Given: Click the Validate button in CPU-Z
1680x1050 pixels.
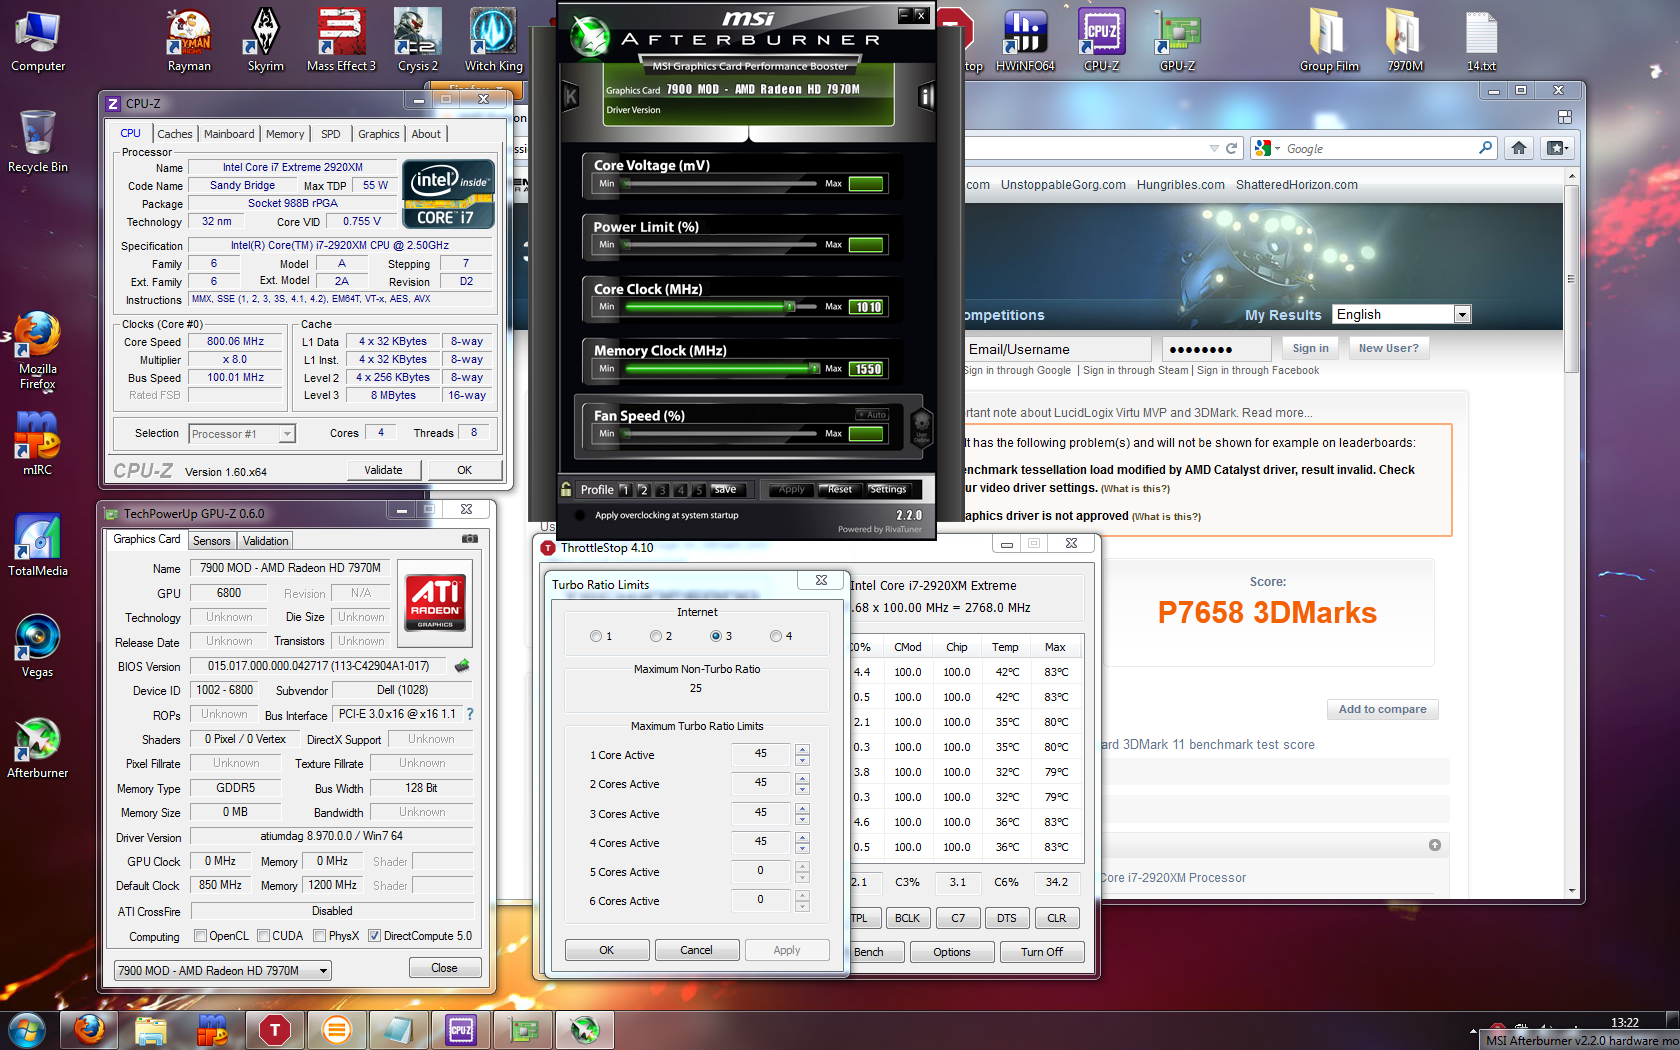Looking at the screenshot, I should point(383,470).
